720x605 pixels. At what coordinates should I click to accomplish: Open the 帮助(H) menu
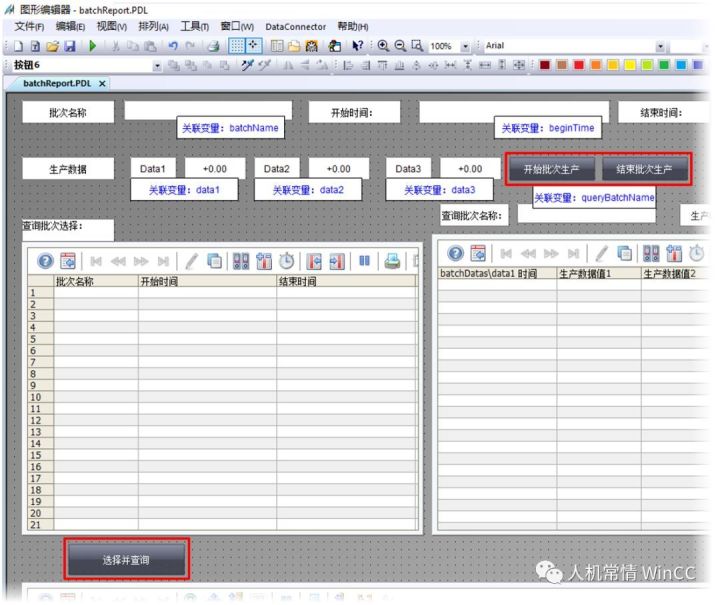(x=353, y=27)
